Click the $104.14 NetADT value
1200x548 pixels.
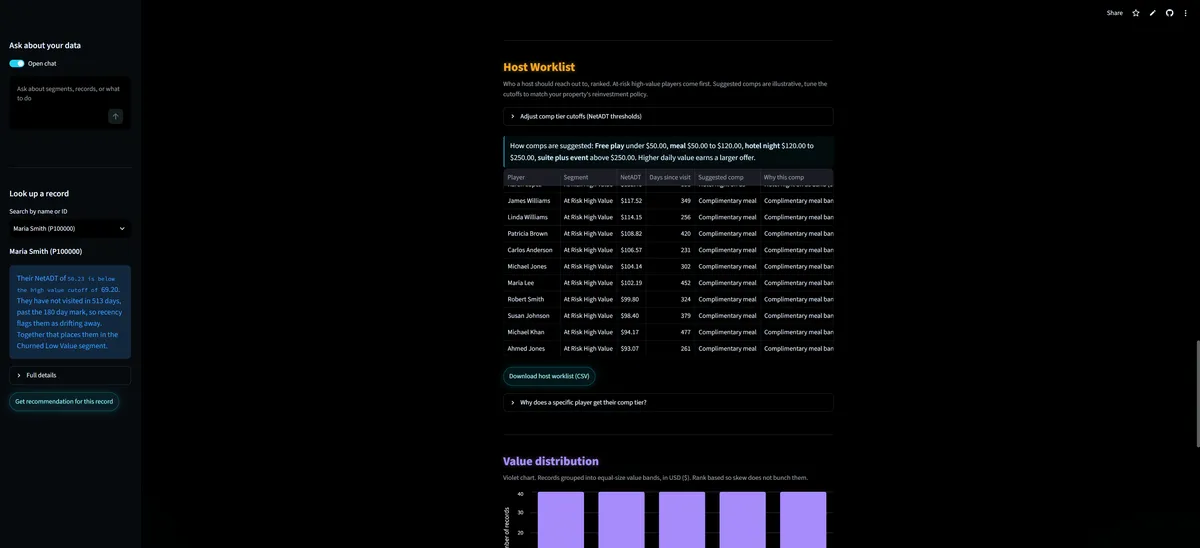[x=631, y=266]
